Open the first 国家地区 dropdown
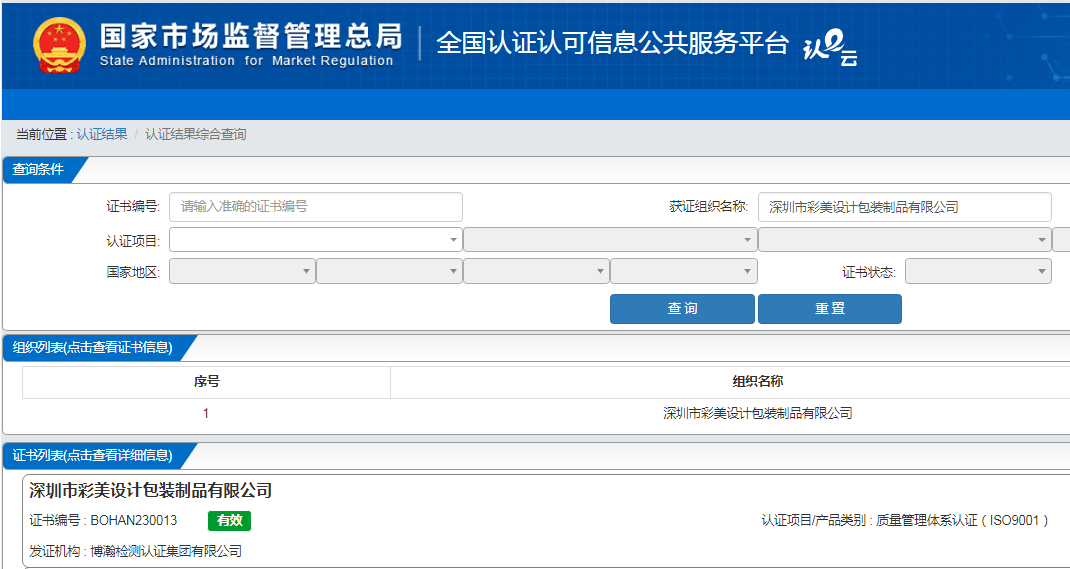Image resolution: width=1070 pixels, height=569 pixels. pyautogui.click(x=242, y=271)
